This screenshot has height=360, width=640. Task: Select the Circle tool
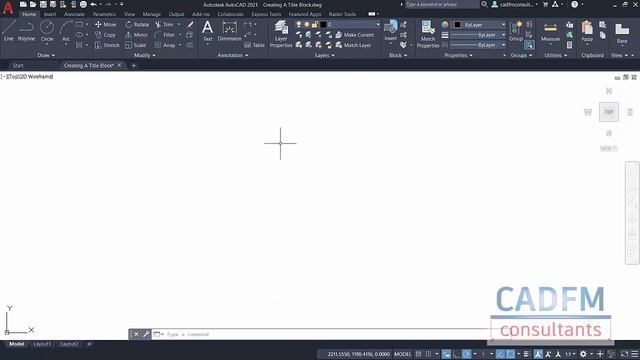point(47,31)
